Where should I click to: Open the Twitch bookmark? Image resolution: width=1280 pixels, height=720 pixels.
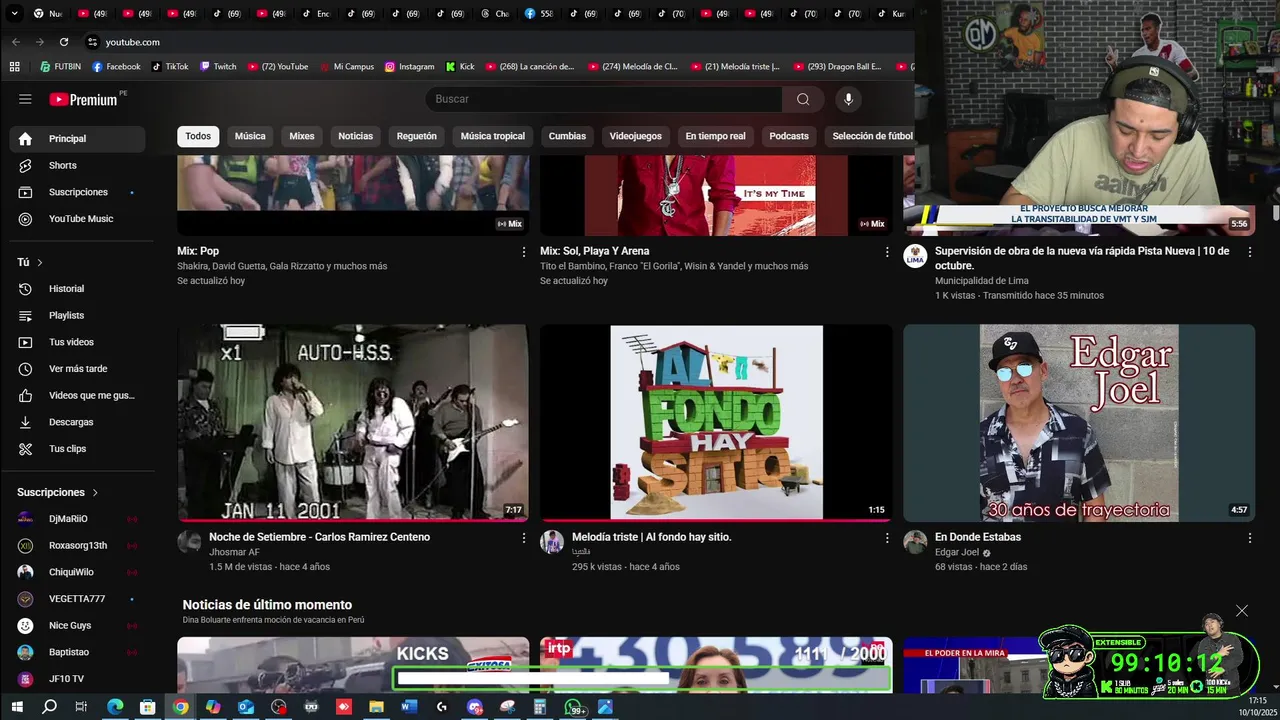coord(218,67)
